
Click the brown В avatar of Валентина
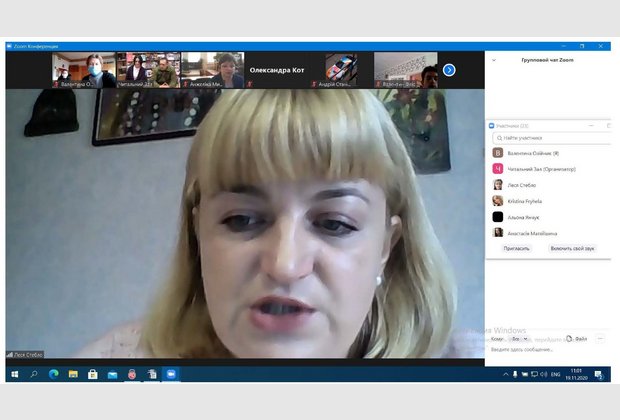tap(497, 153)
